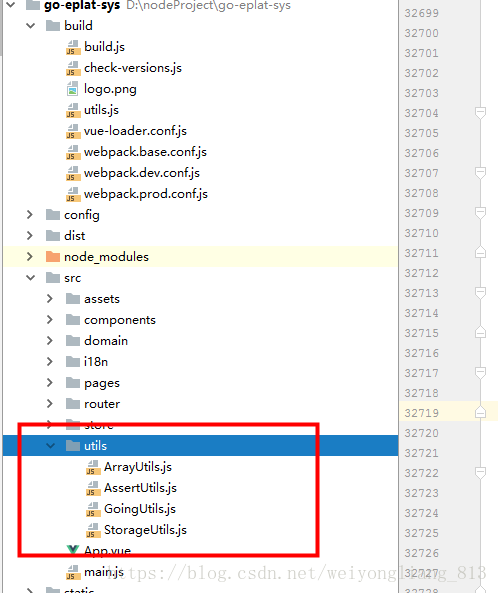Select webpack.prod.conf.js file name
498x593 pixels.
[x=146, y=194]
